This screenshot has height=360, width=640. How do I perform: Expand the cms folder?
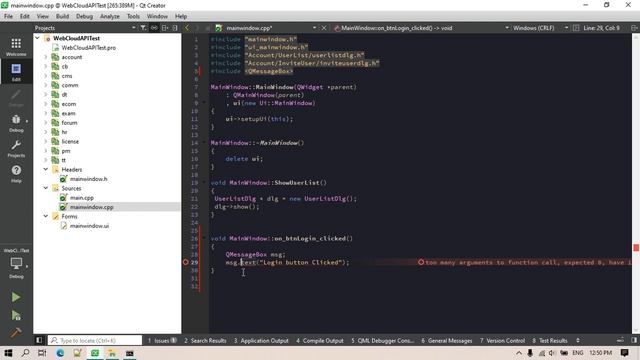tap(46, 76)
